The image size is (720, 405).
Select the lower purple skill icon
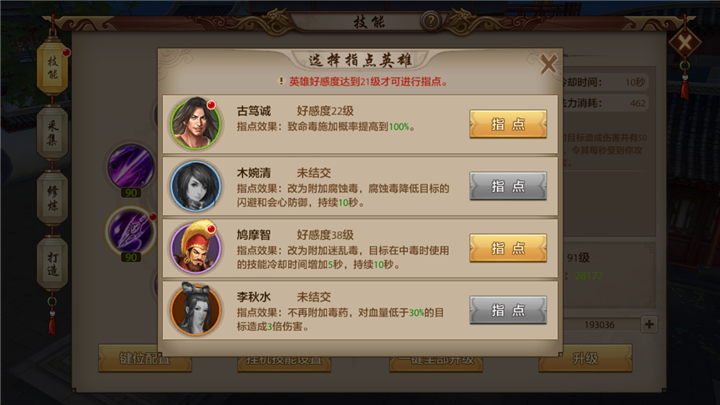pos(131,231)
